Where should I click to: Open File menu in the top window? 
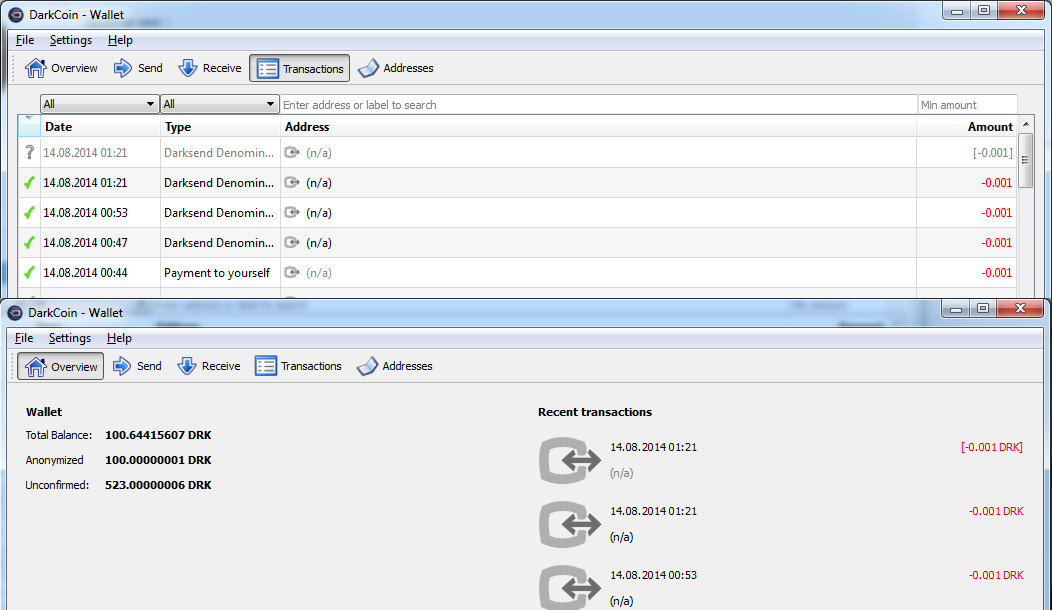point(25,40)
